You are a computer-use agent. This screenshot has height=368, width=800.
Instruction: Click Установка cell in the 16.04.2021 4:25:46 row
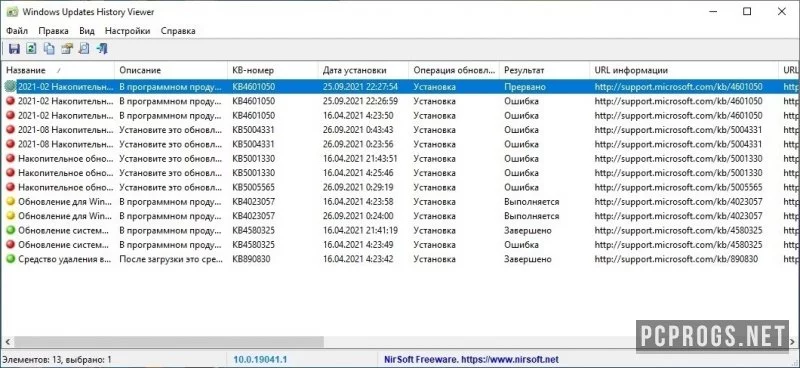point(435,173)
